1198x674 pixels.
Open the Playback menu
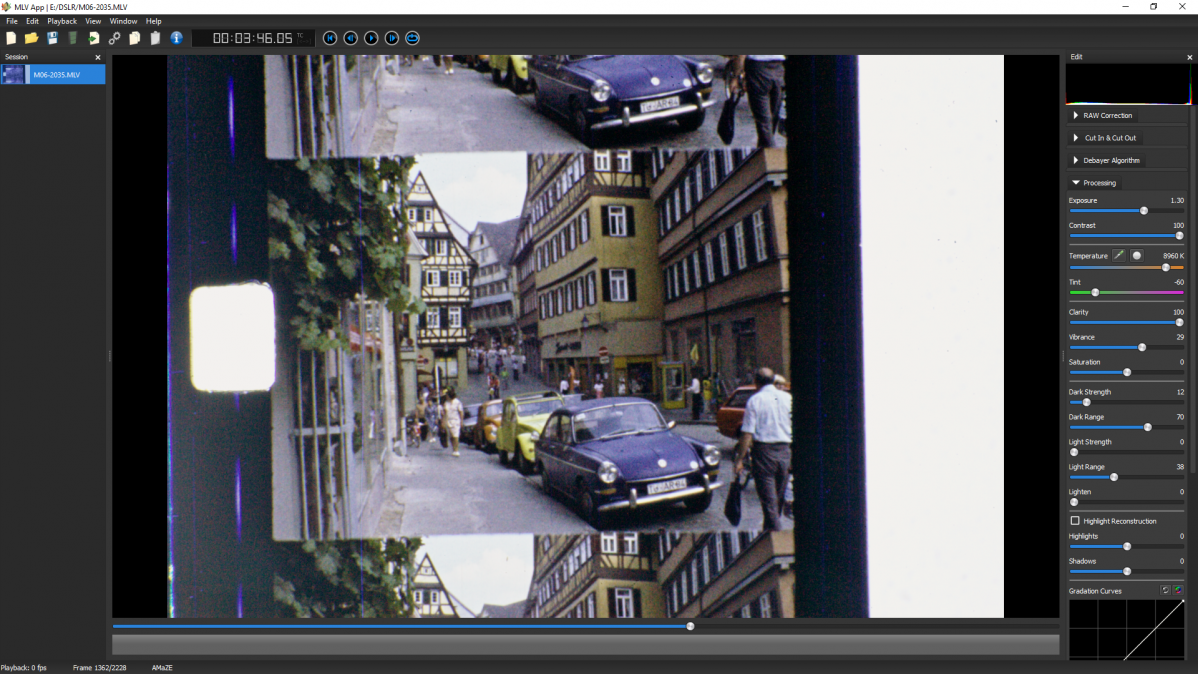point(62,21)
